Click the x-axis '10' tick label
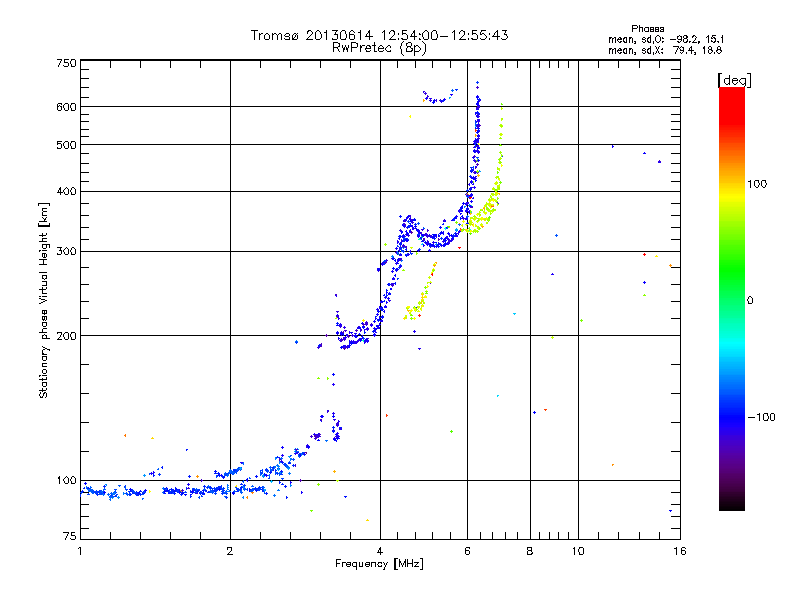800x600 pixels. tap(578, 551)
